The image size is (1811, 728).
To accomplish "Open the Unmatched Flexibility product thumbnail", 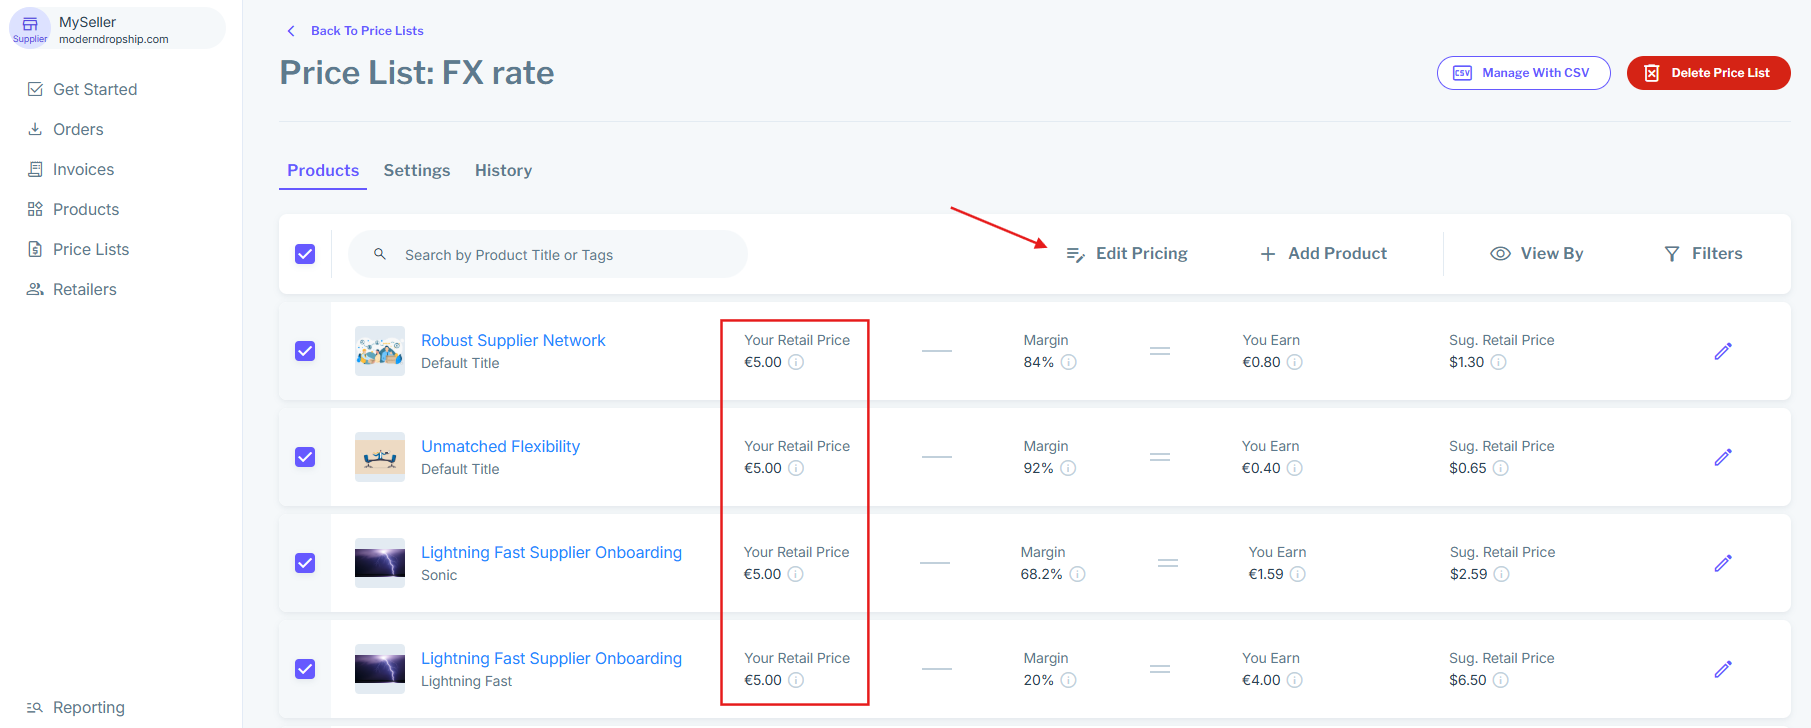I will (x=380, y=457).
